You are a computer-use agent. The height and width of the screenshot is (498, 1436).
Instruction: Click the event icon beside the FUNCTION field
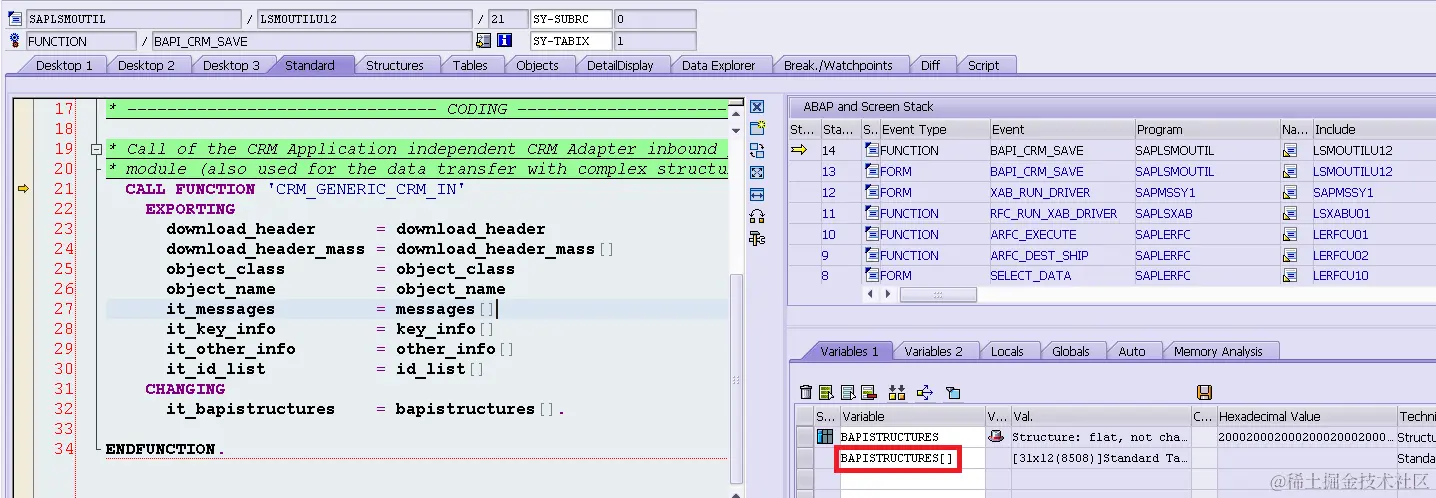click(x=15, y=41)
